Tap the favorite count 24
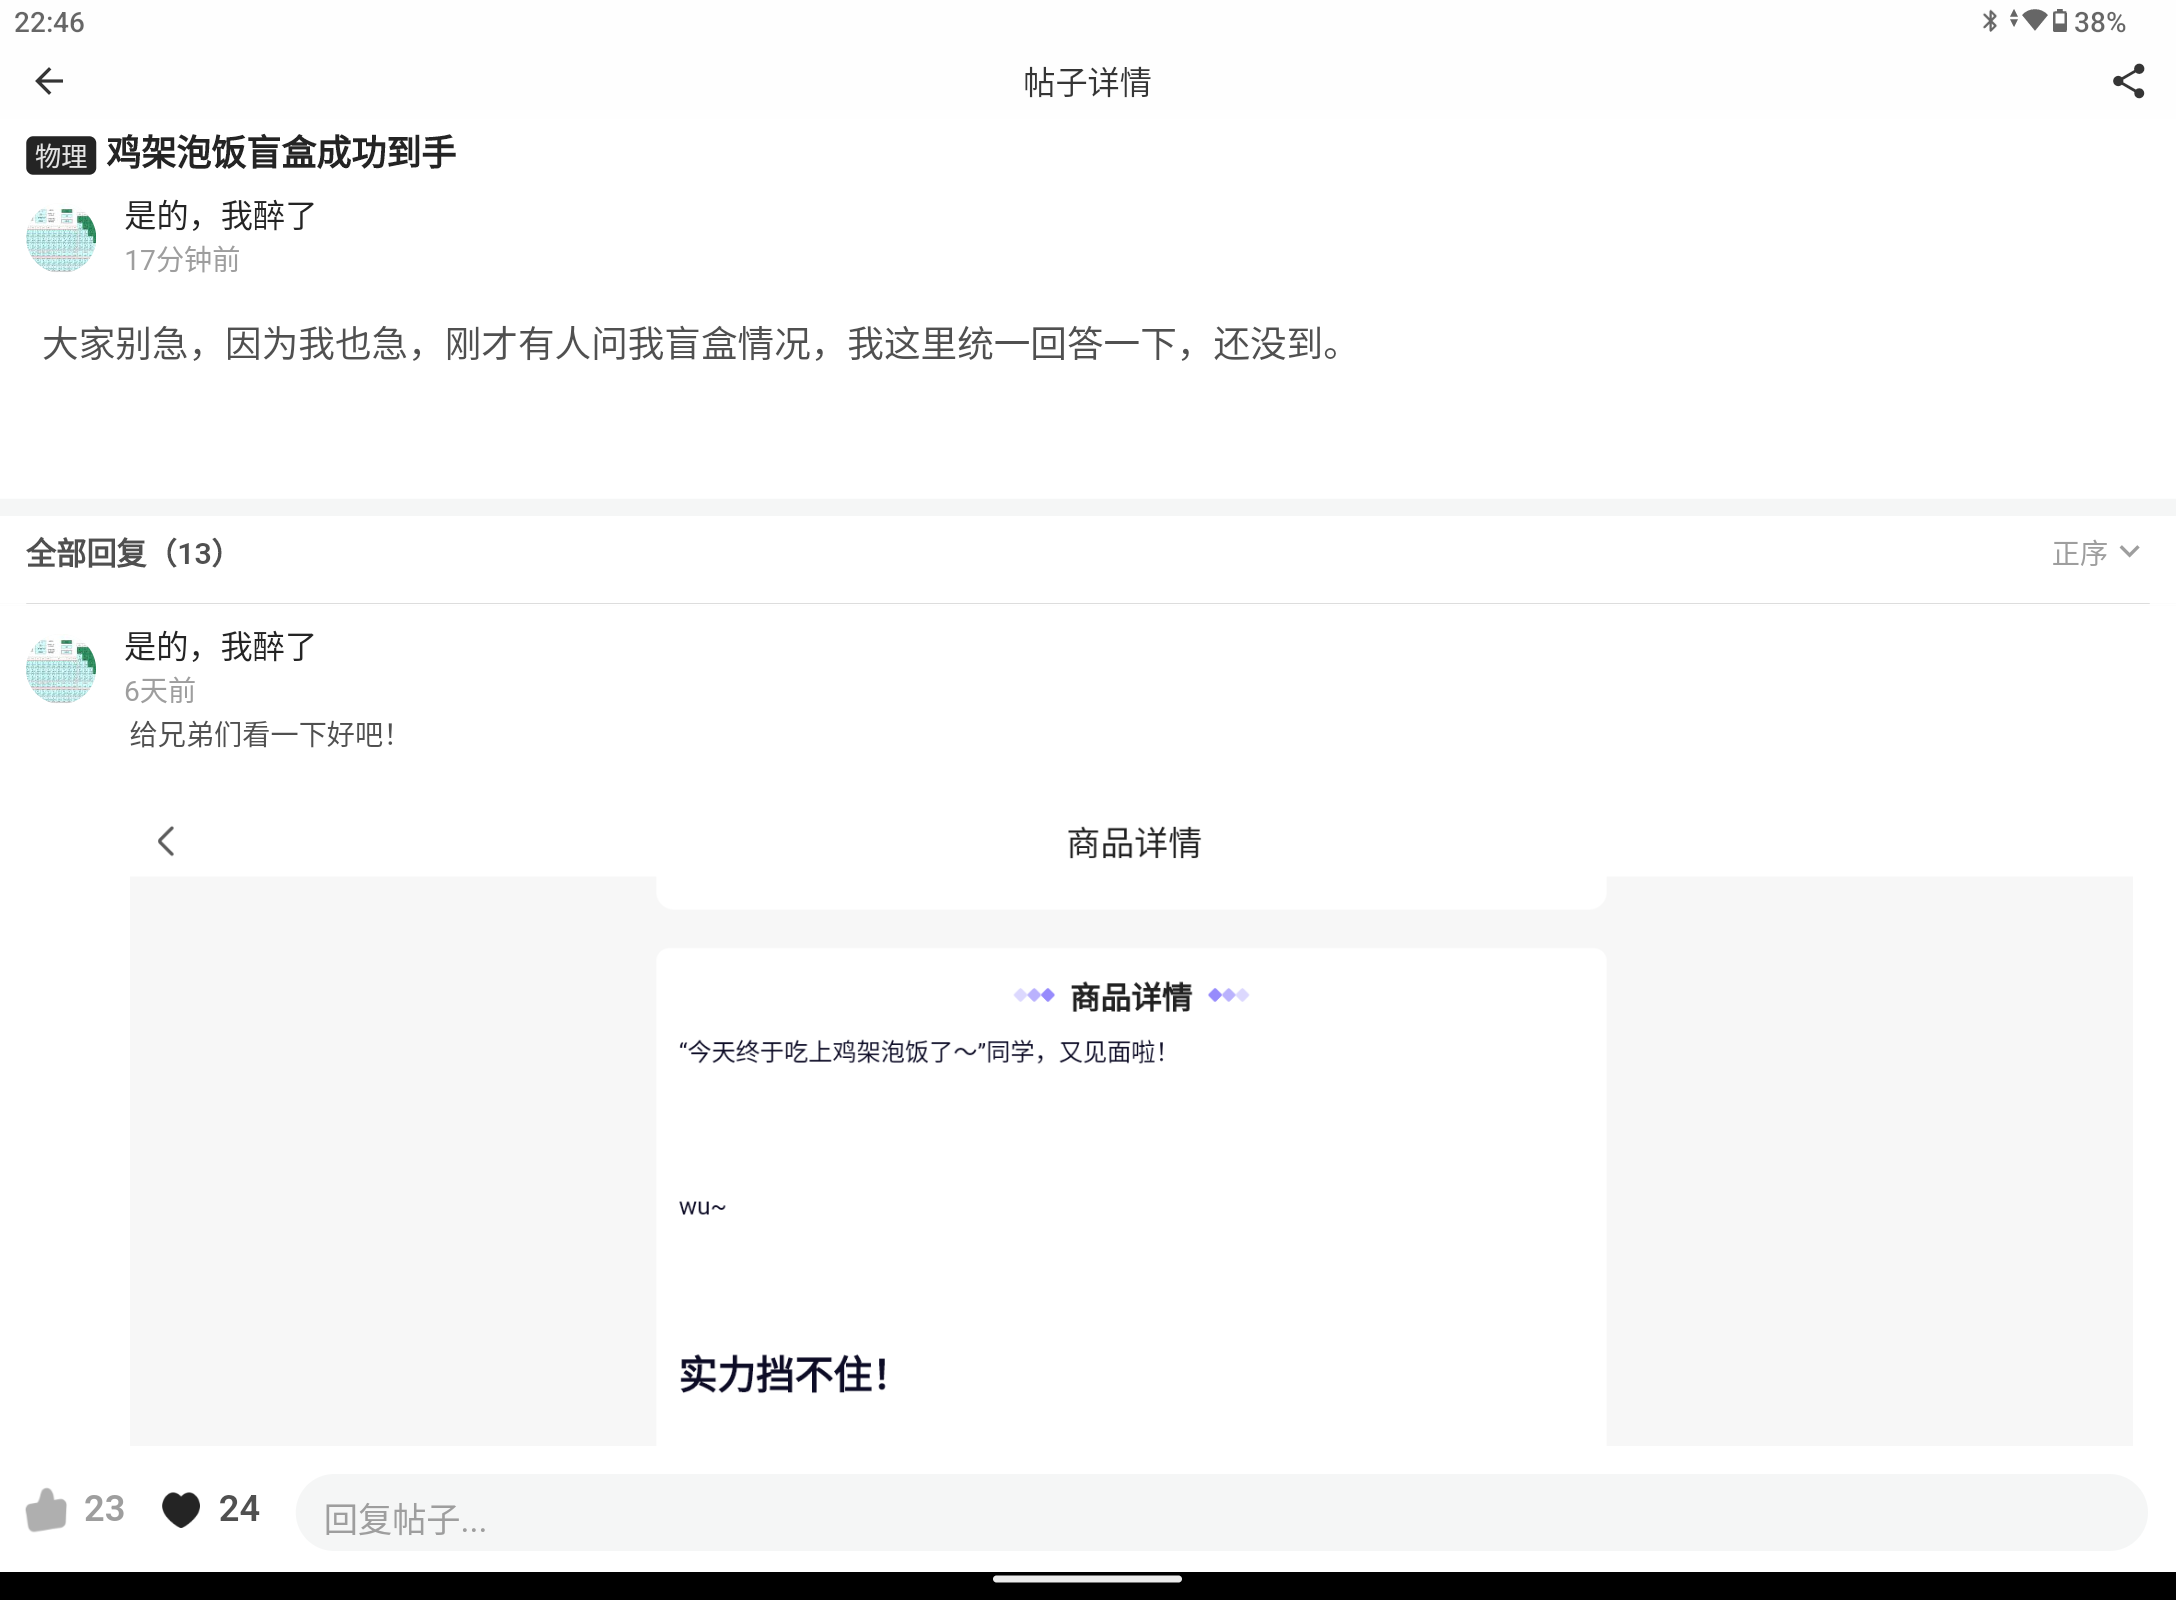Image resolution: width=2176 pixels, height=1600 pixels. 239,1509
